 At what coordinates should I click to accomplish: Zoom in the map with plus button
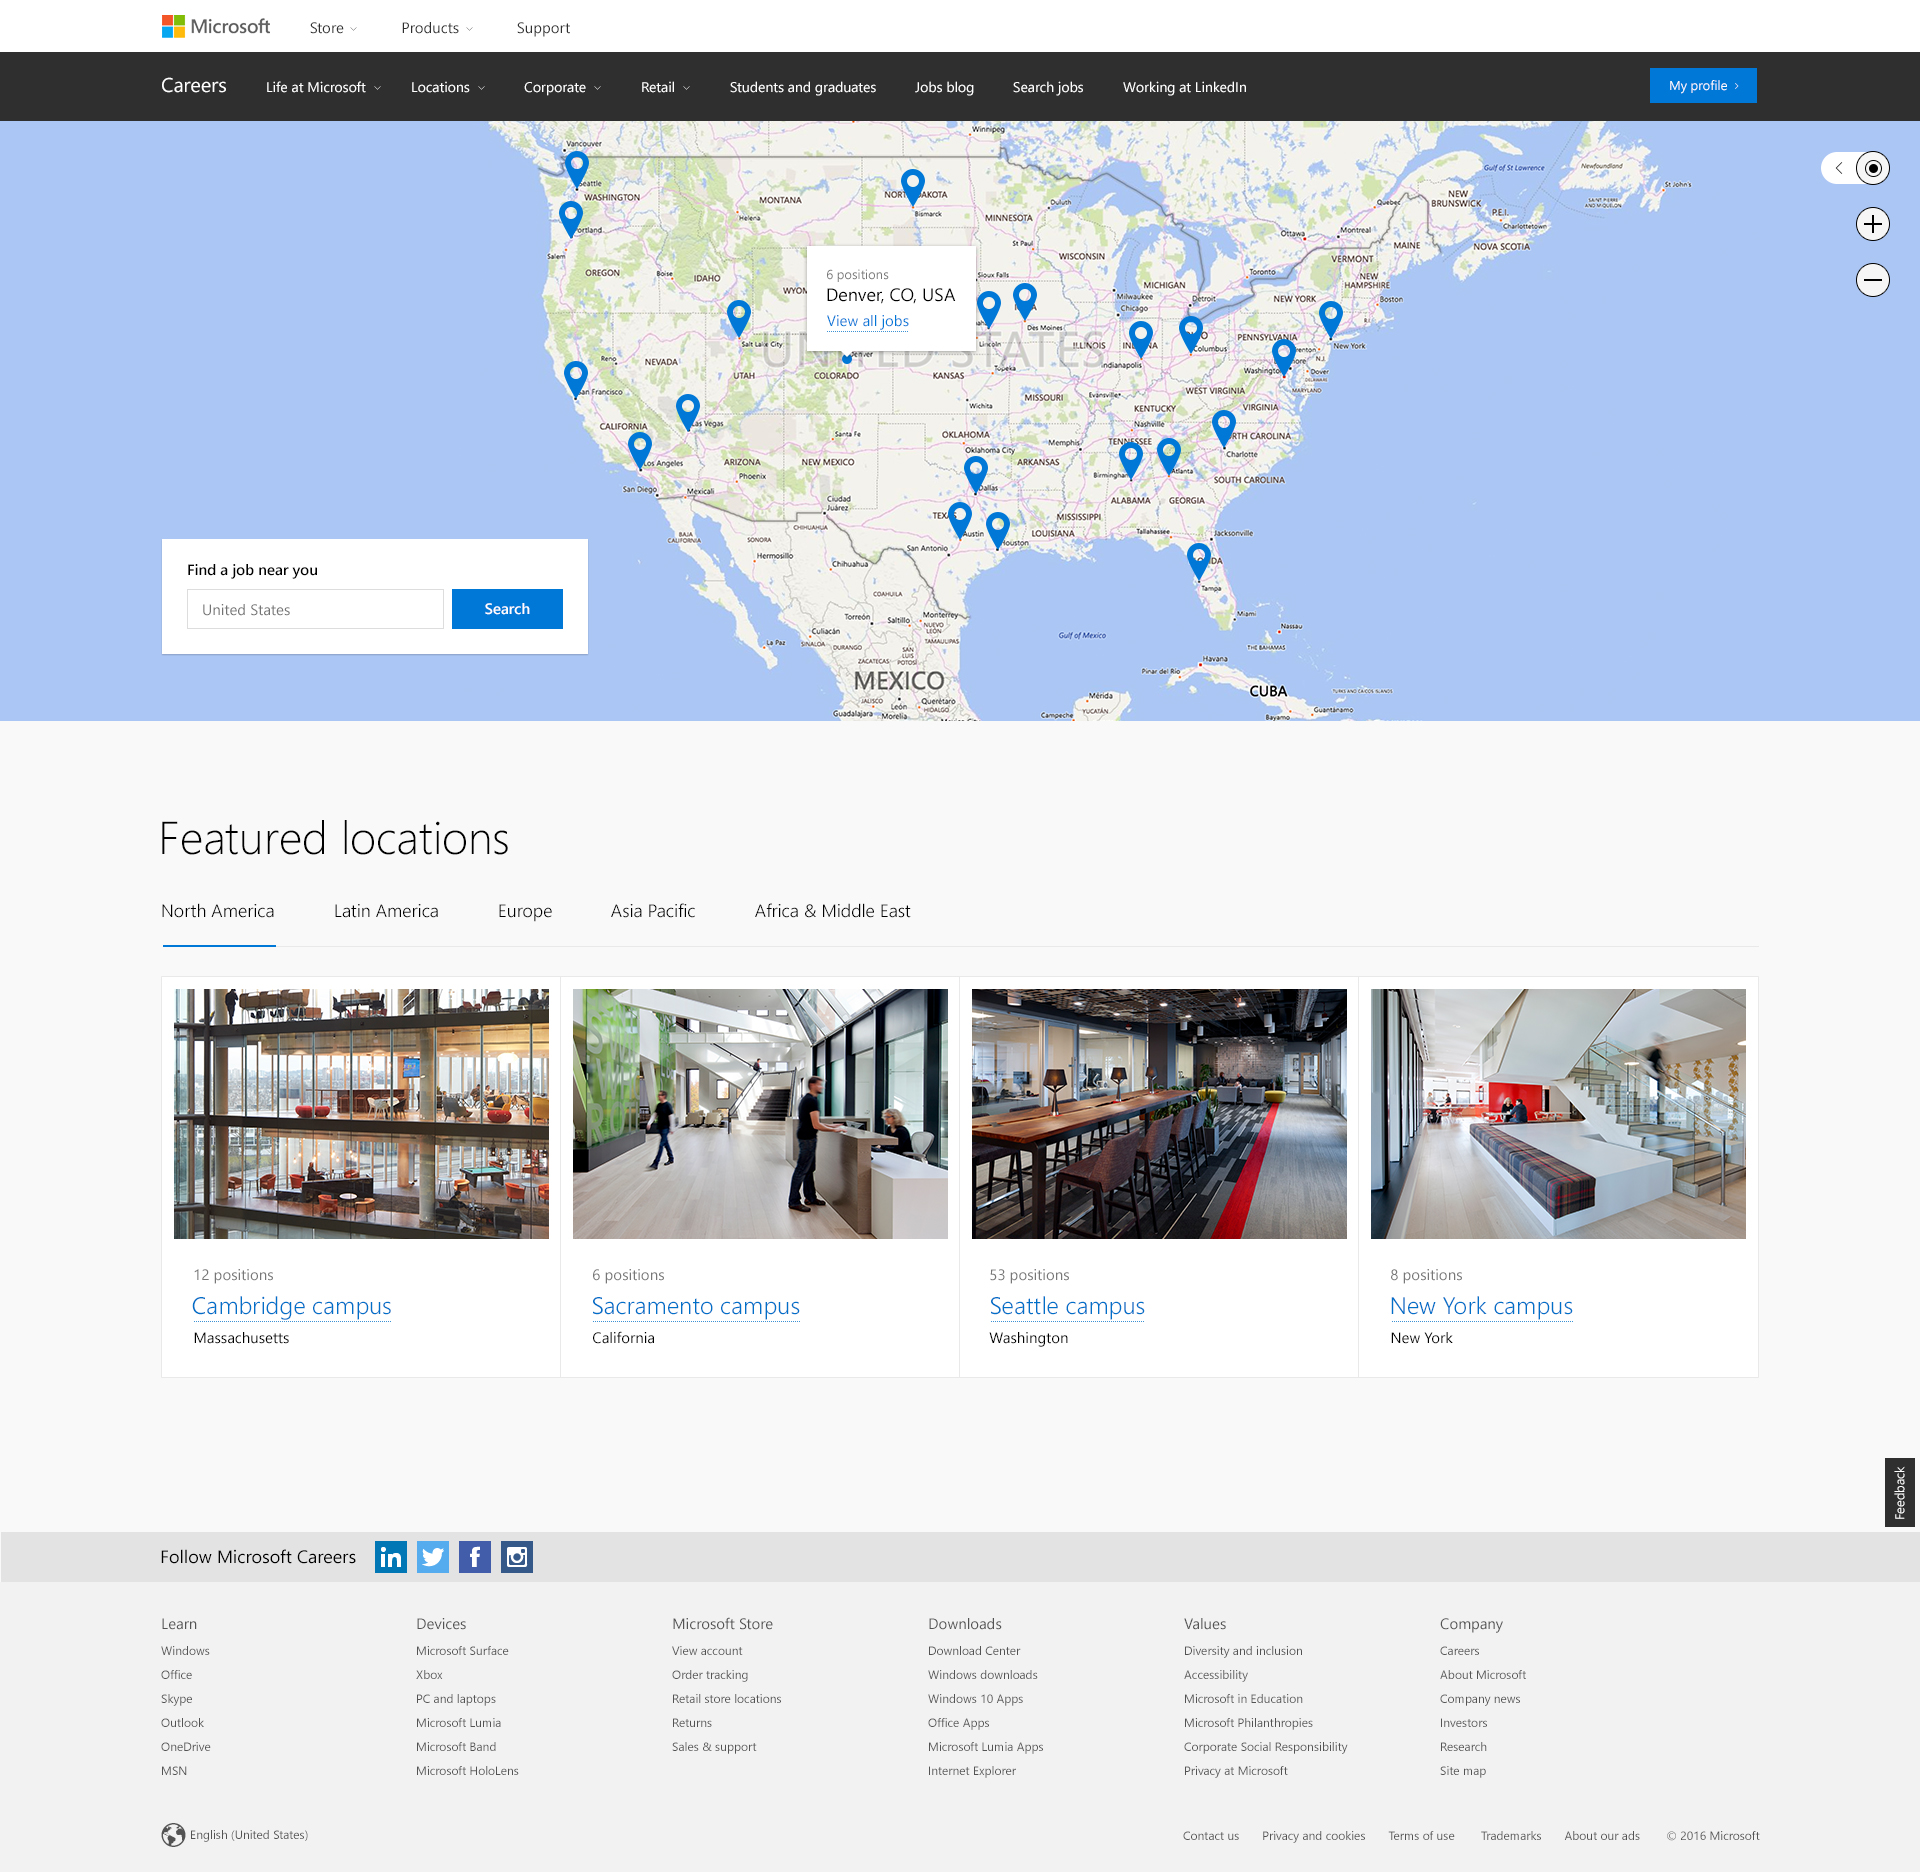point(1872,224)
